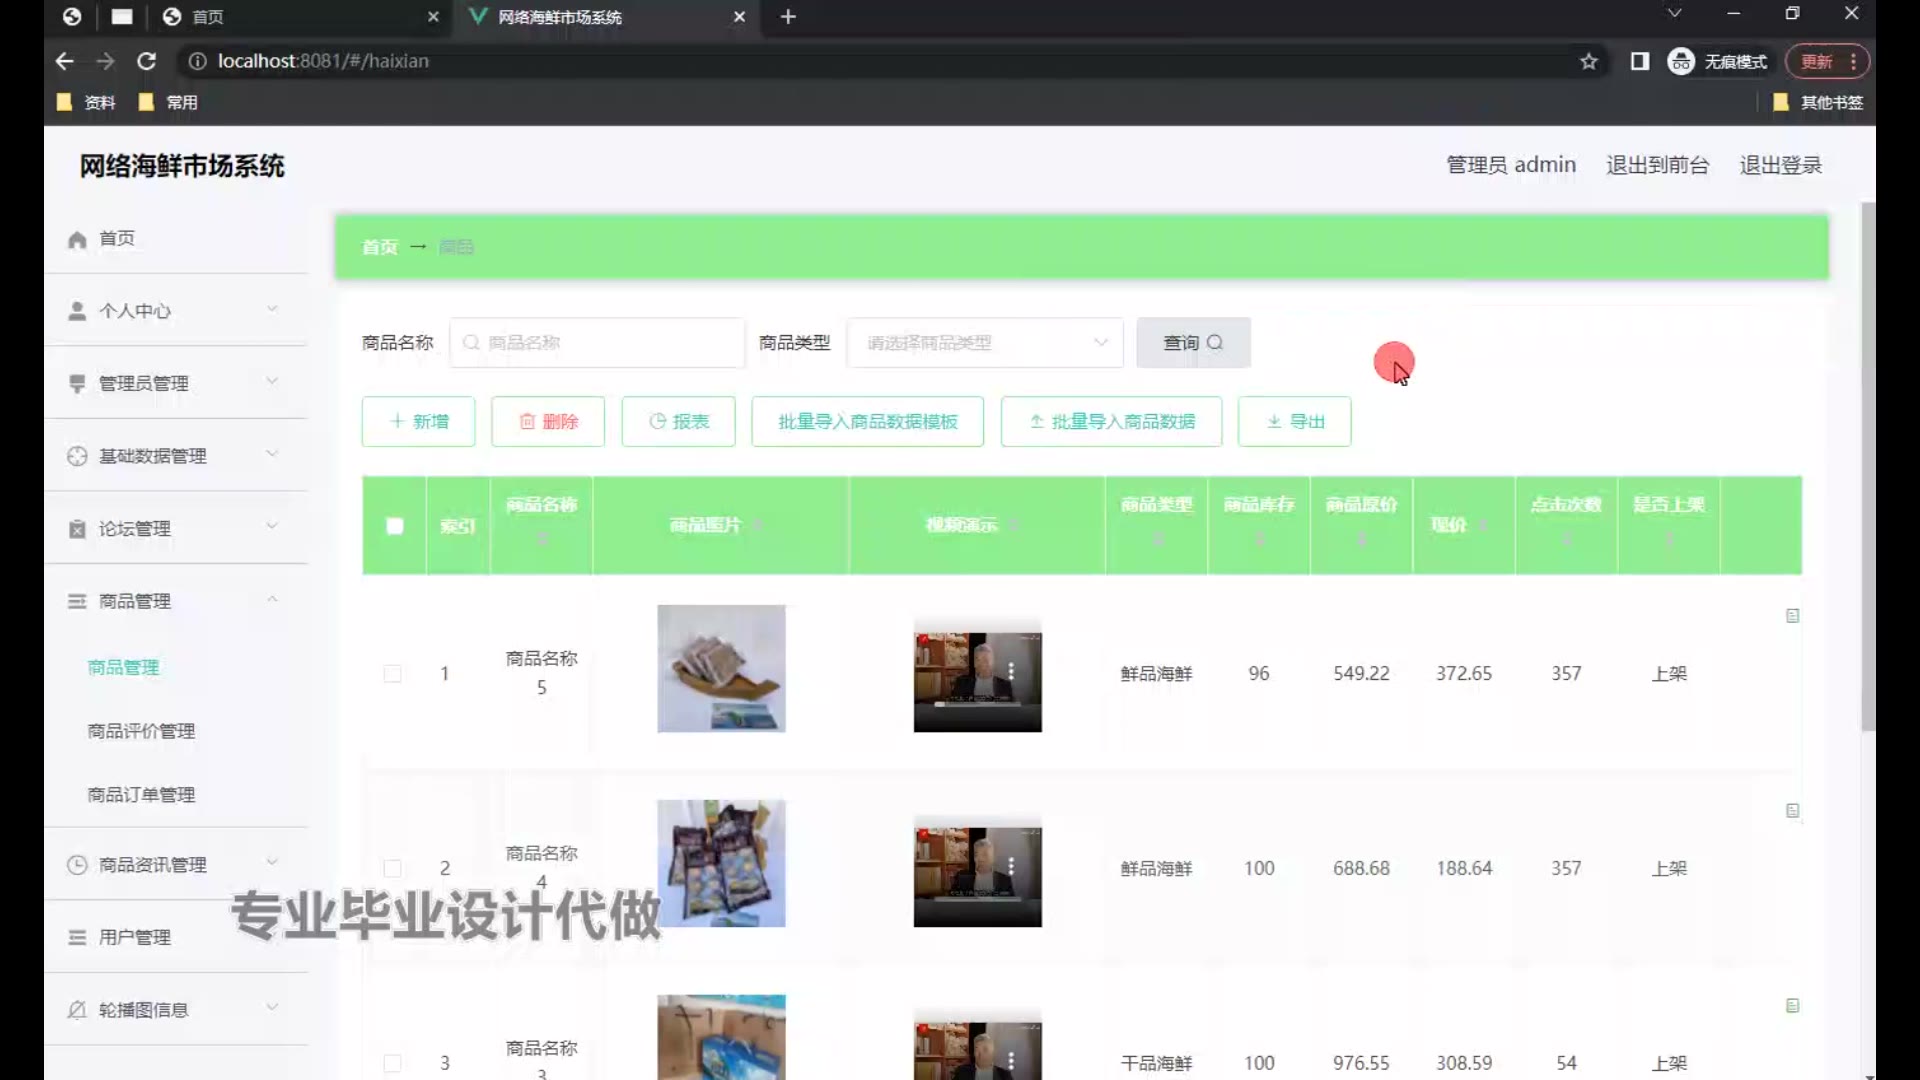1920x1080 pixels.
Task: Click detail icon at right of row 1
Action: tap(1792, 616)
